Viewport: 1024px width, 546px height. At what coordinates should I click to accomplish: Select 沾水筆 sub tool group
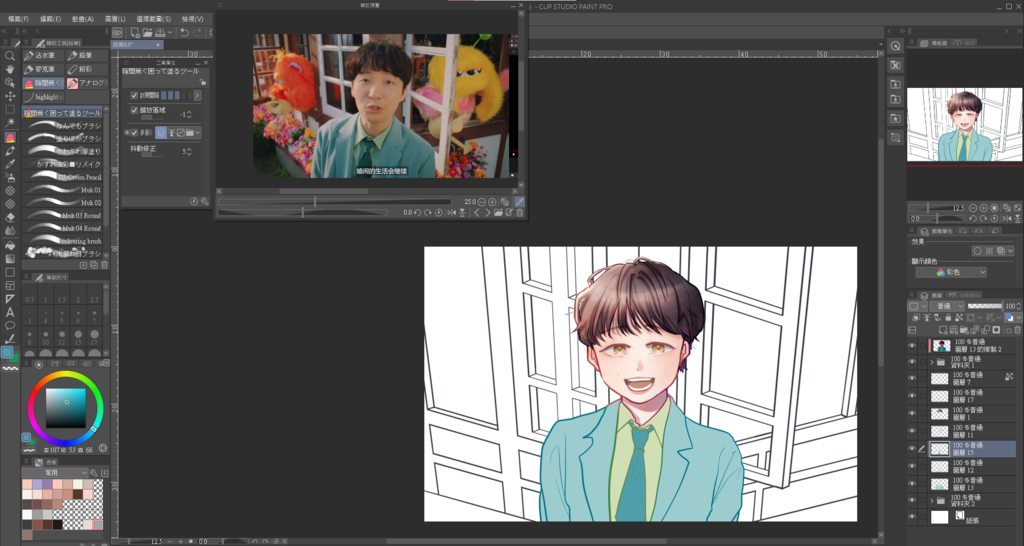tap(43, 56)
